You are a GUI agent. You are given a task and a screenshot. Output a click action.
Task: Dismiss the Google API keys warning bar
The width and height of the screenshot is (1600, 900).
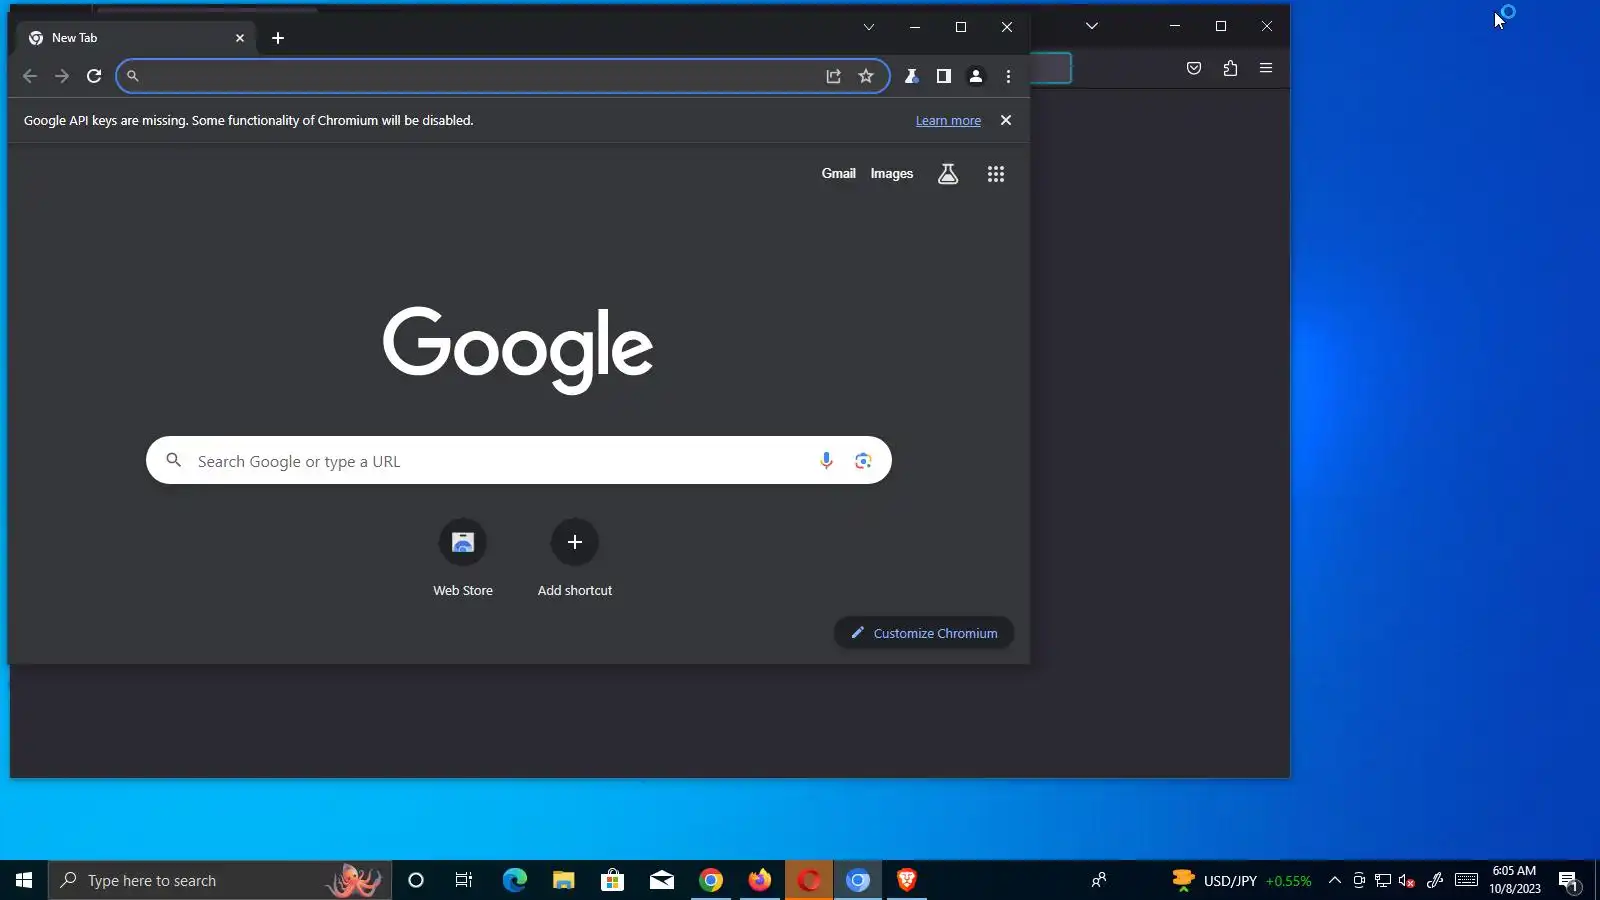[x=1006, y=120]
